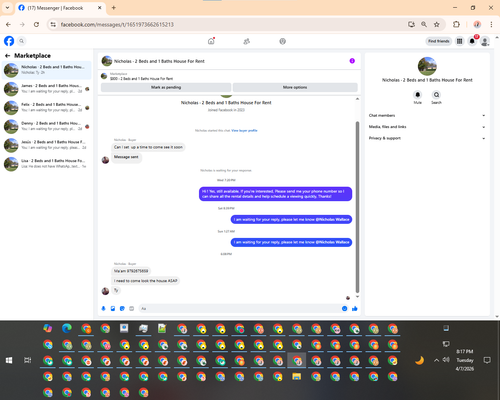Open the Lisa conversation in the list
This screenshot has width=500, height=400.
point(46,164)
